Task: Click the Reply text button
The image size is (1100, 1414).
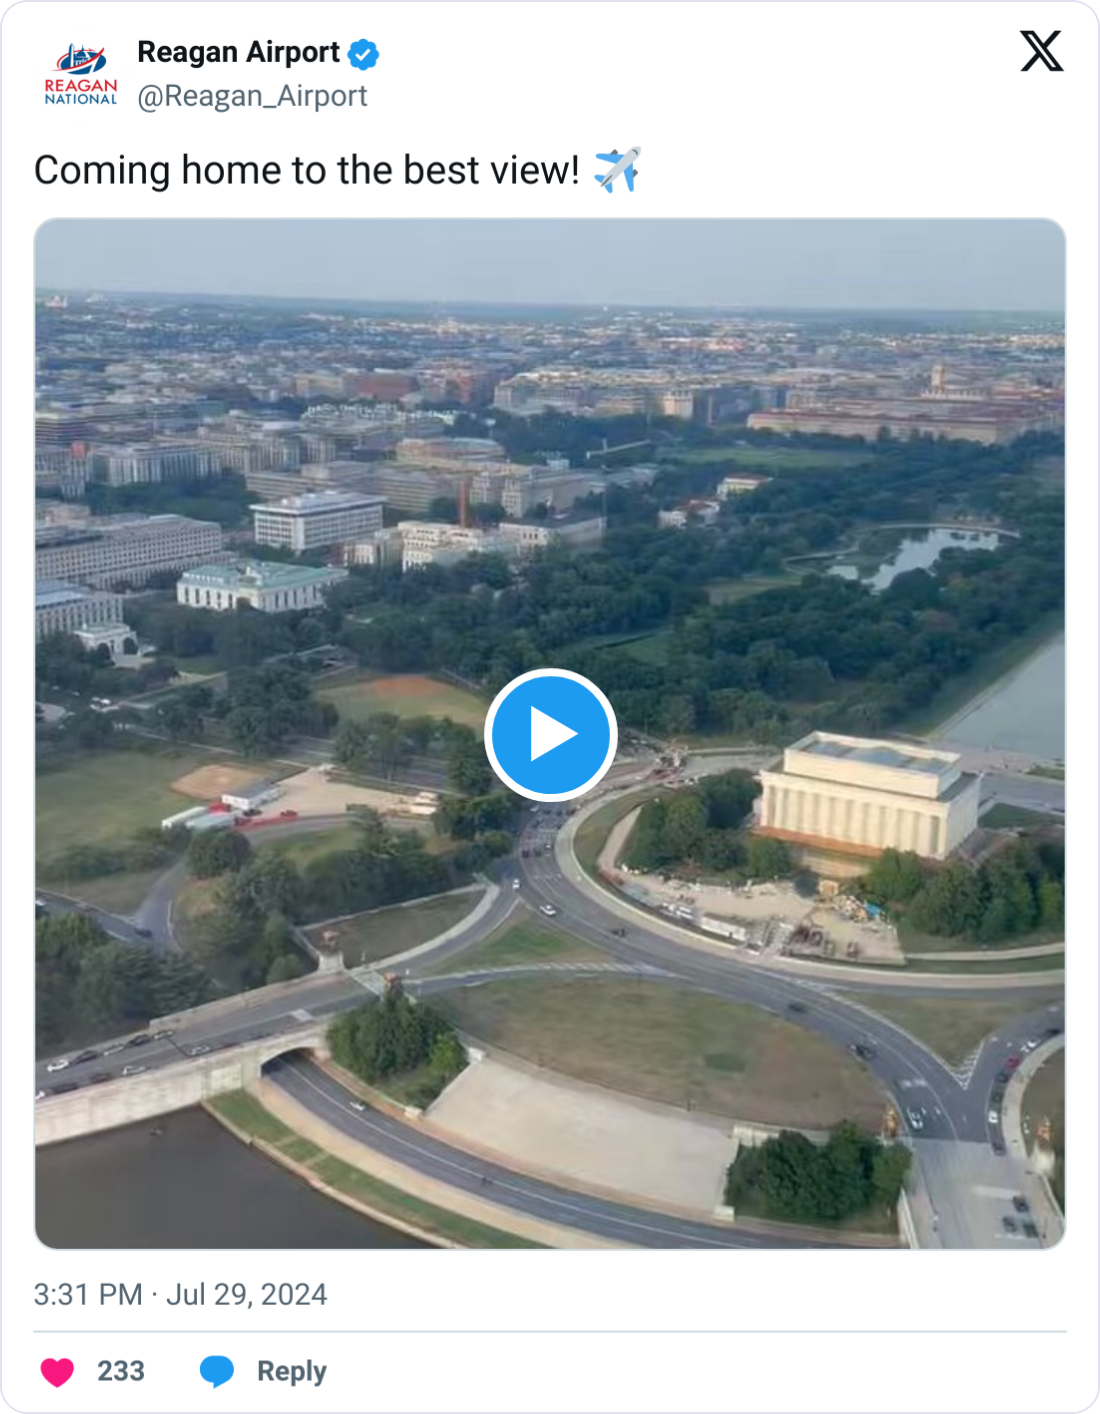Action: pyautogui.click(x=292, y=1371)
